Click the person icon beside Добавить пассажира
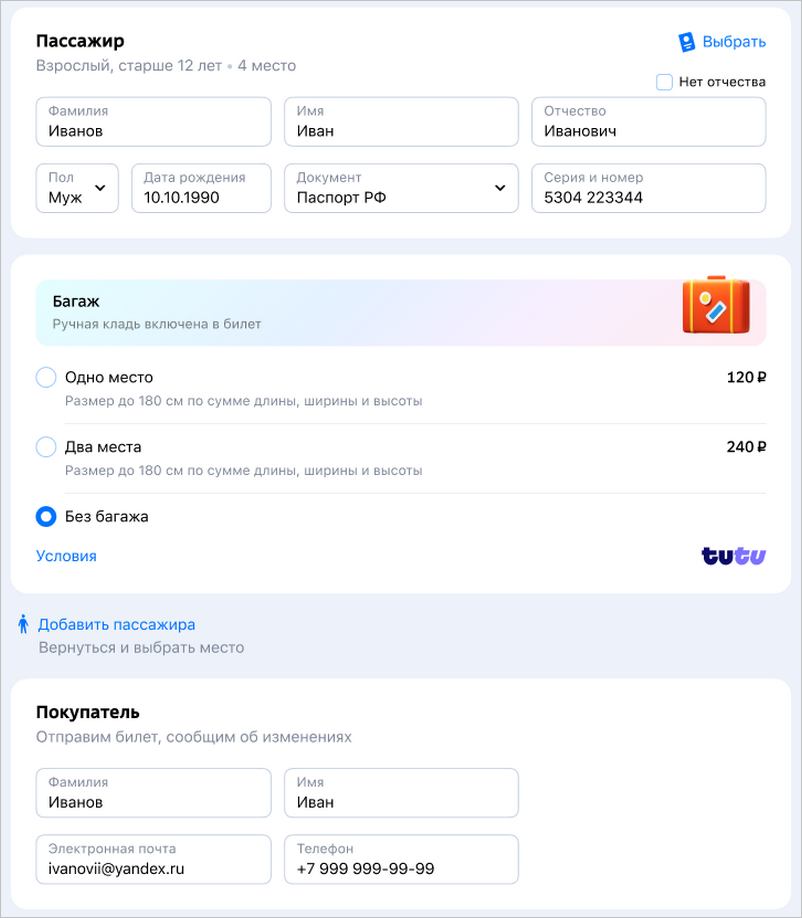The image size is (802, 918). 23,624
